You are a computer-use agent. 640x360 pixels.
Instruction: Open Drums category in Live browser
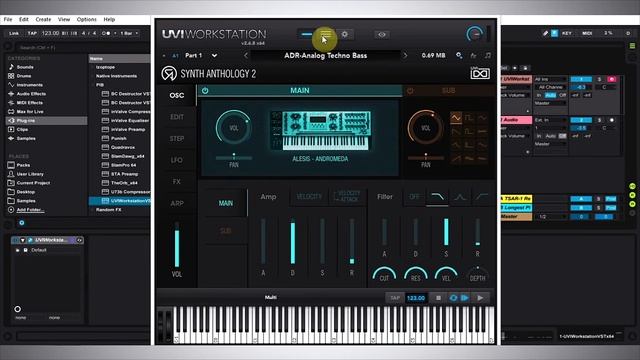pyautogui.click(x=24, y=76)
